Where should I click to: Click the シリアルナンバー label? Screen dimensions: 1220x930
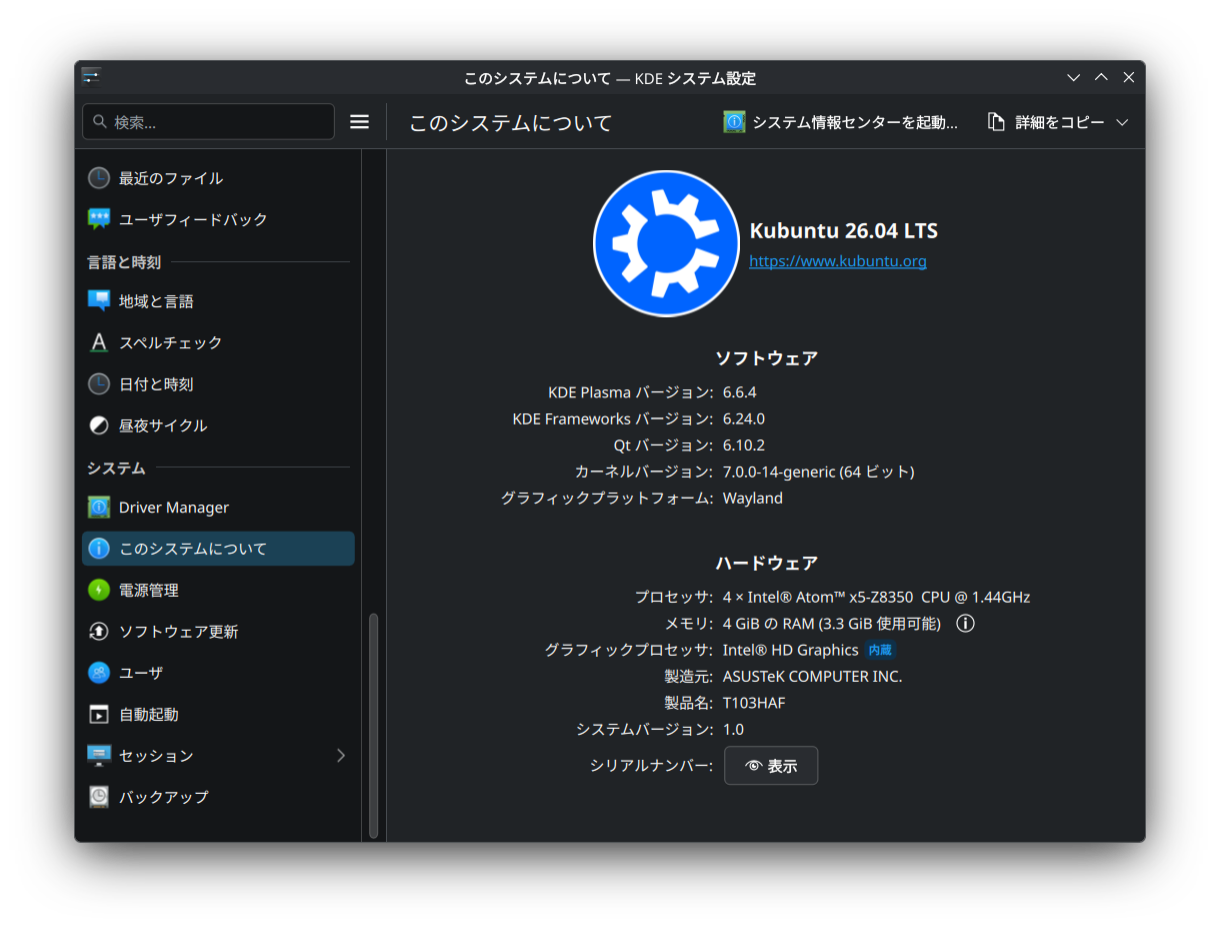pos(651,766)
